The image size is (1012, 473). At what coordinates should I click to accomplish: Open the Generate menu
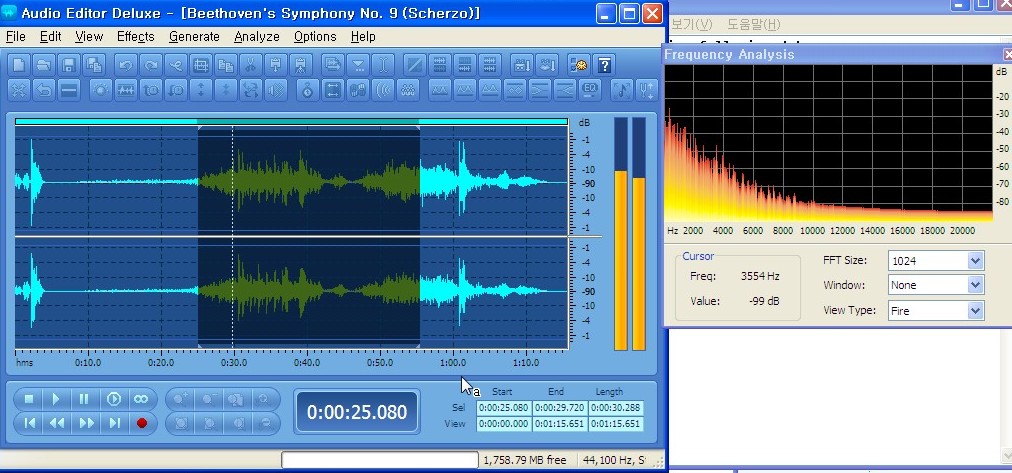[194, 37]
